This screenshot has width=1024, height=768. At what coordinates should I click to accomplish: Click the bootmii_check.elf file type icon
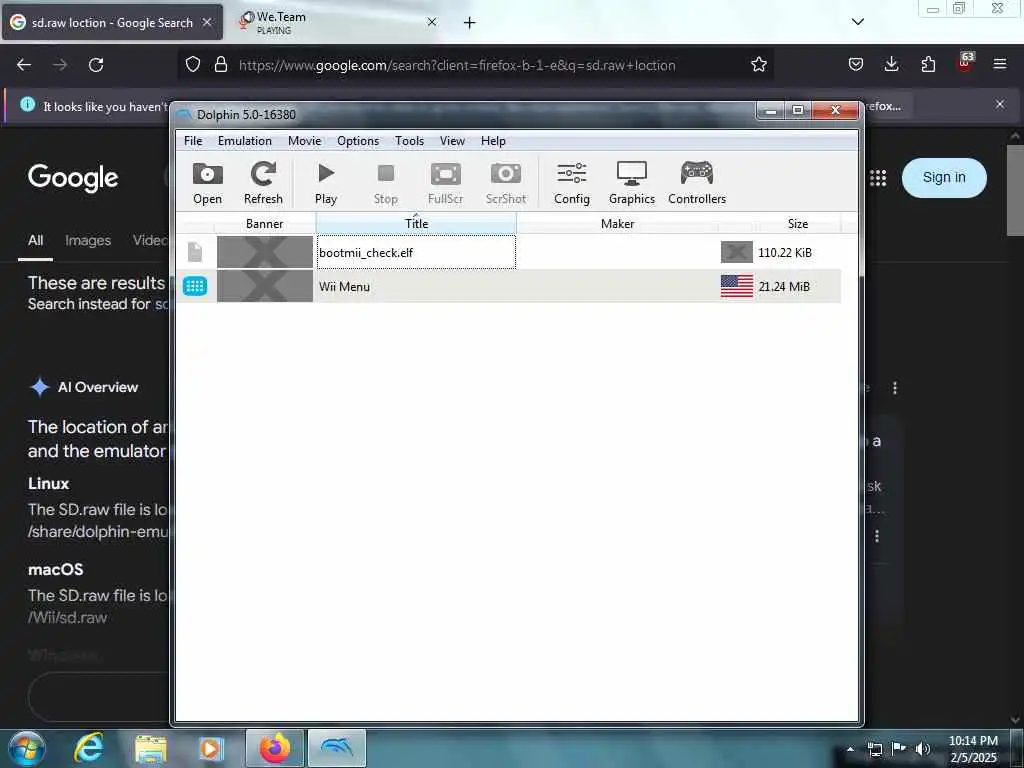(195, 252)
